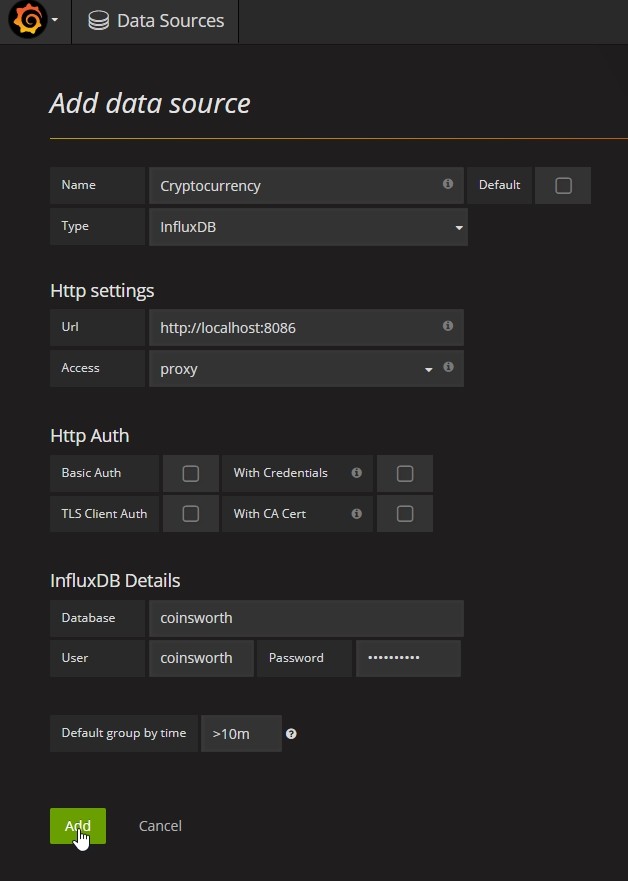Click the group by time help icon
The height and width of the screenshot is (881, 628).
pyautogui.click(x=291, y=734)
